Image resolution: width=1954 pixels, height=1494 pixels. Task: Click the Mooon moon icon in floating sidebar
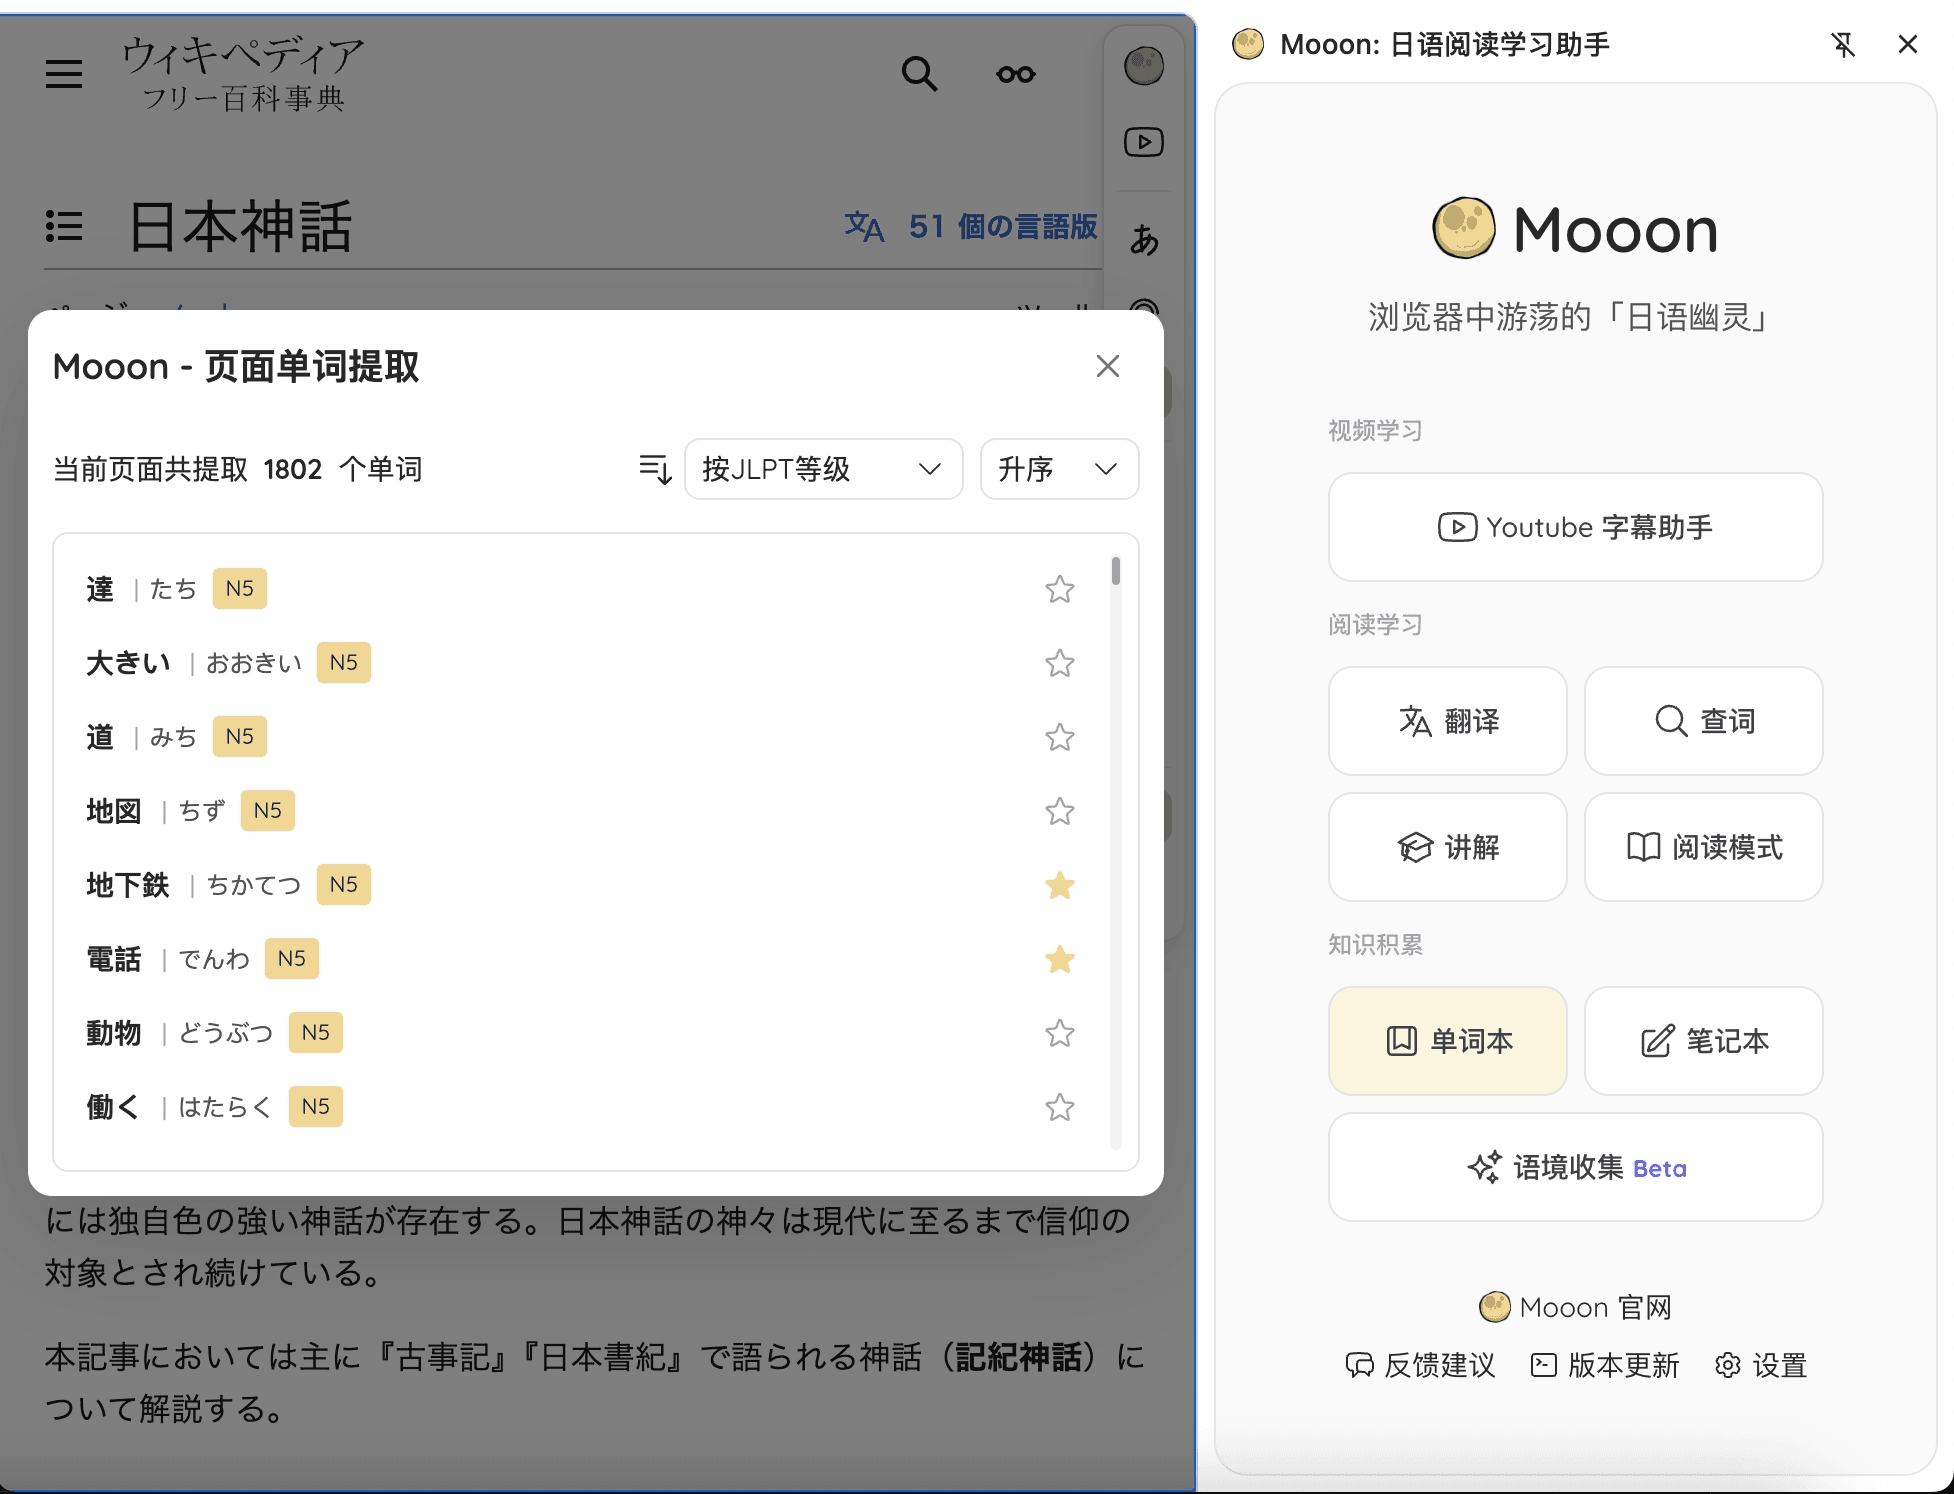(x=1144, y=67)
